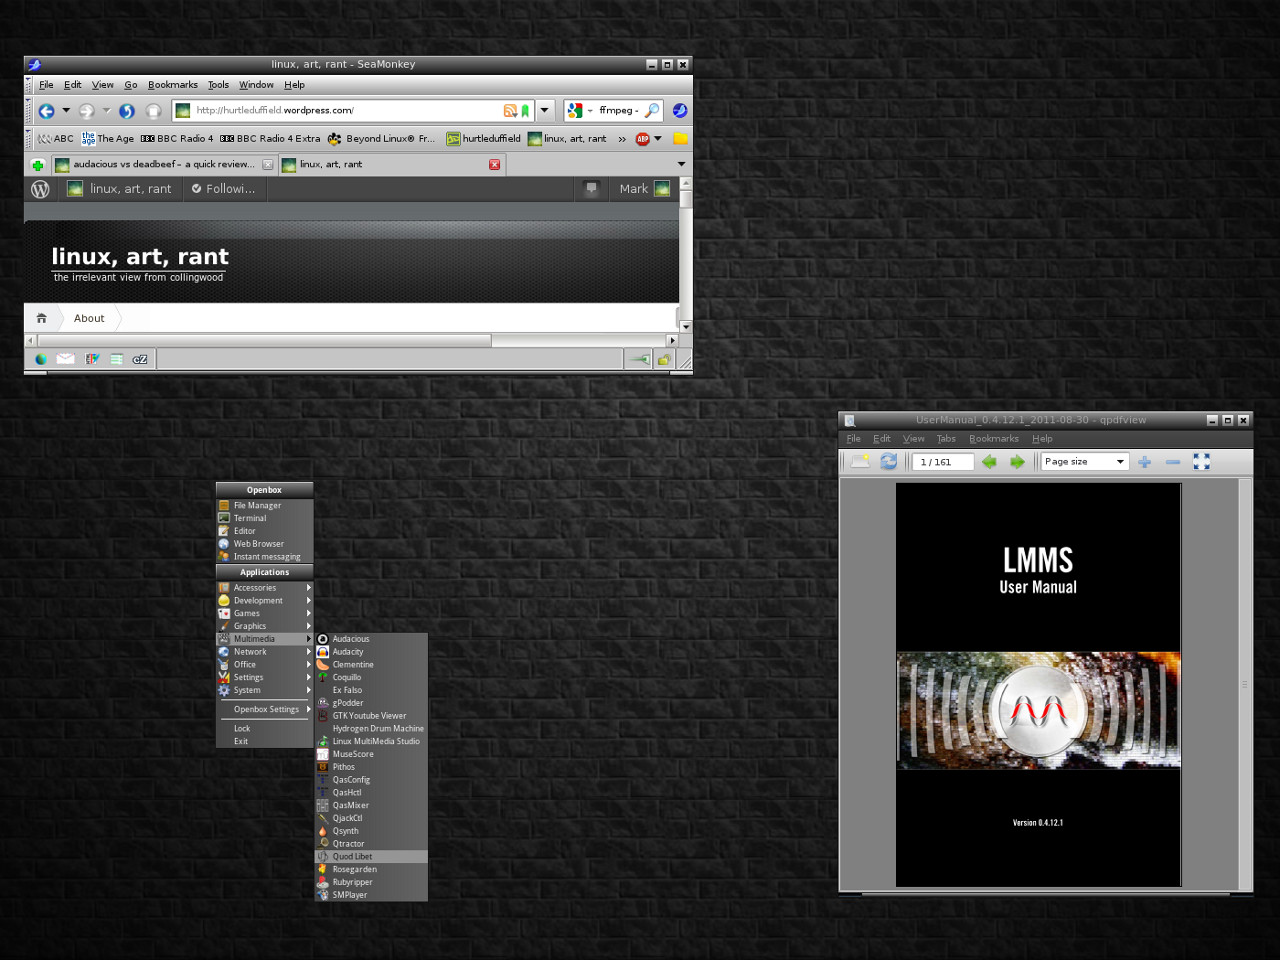Open the yellow bookmarks folder icon
The width and height of the screenshot is (1280, 960).
[681, 139]
